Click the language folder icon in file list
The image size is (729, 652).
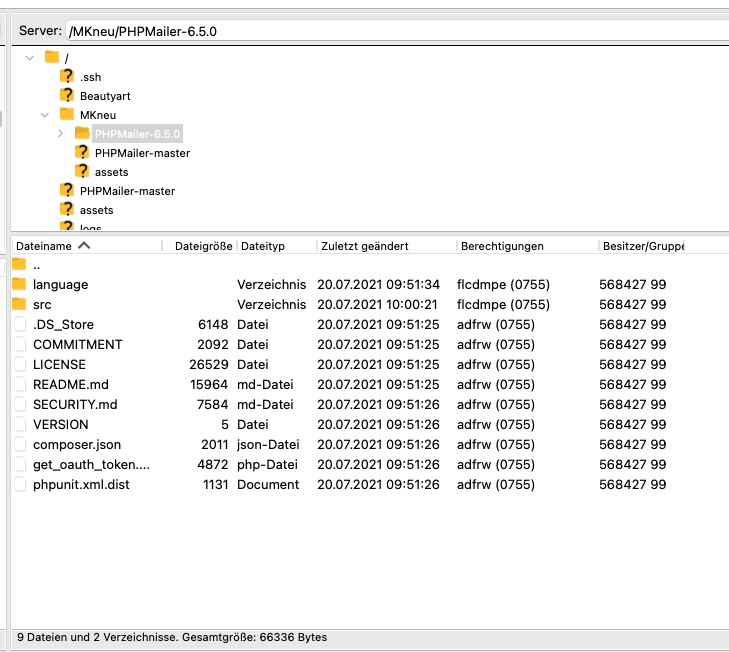pos(19,284)
